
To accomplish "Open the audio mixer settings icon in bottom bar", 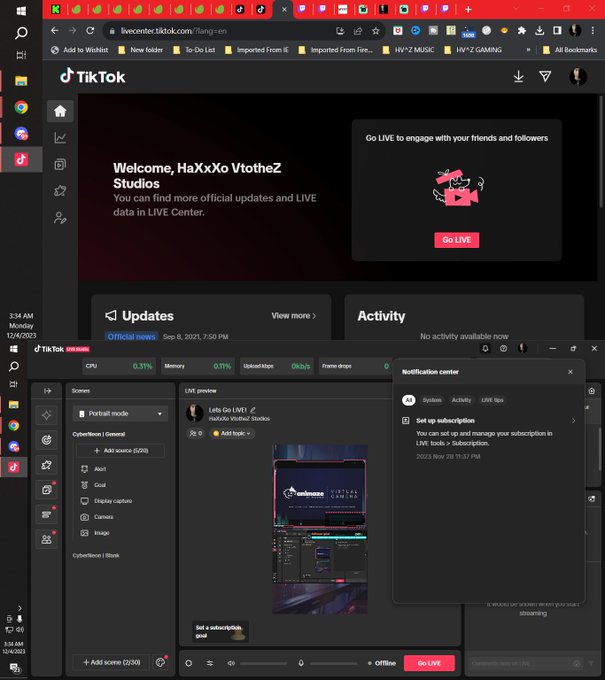I will pos(210,663).
